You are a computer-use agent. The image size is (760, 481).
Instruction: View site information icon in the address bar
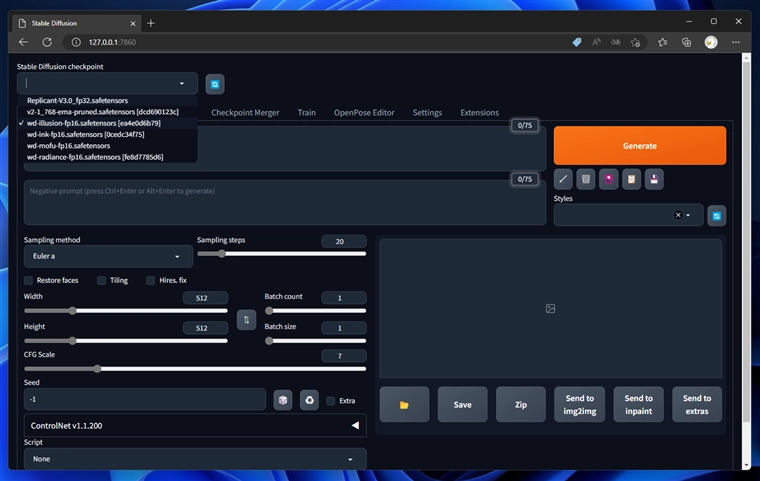[x=76, y=42]
